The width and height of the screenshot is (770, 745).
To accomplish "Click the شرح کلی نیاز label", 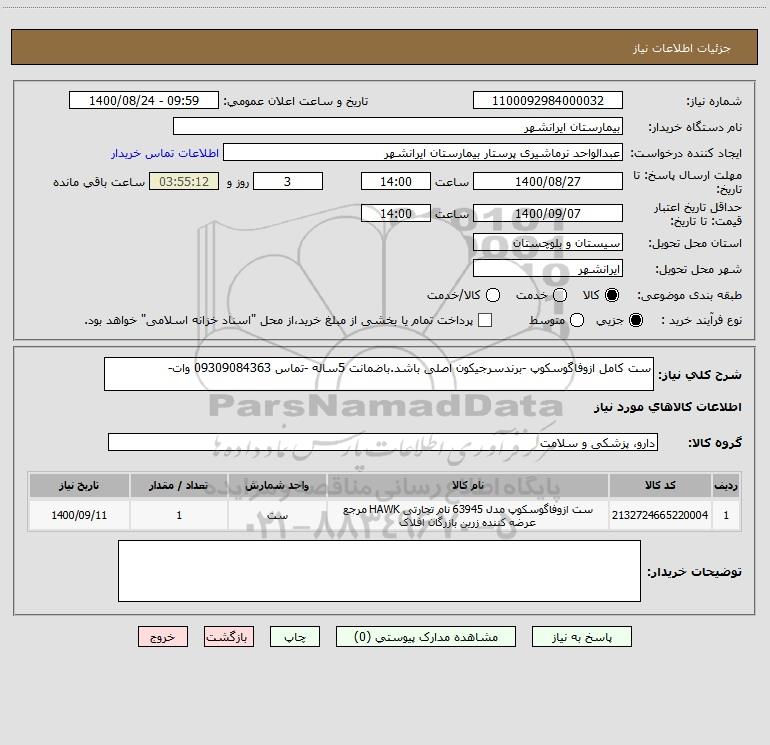I will [x=700, y=375].
